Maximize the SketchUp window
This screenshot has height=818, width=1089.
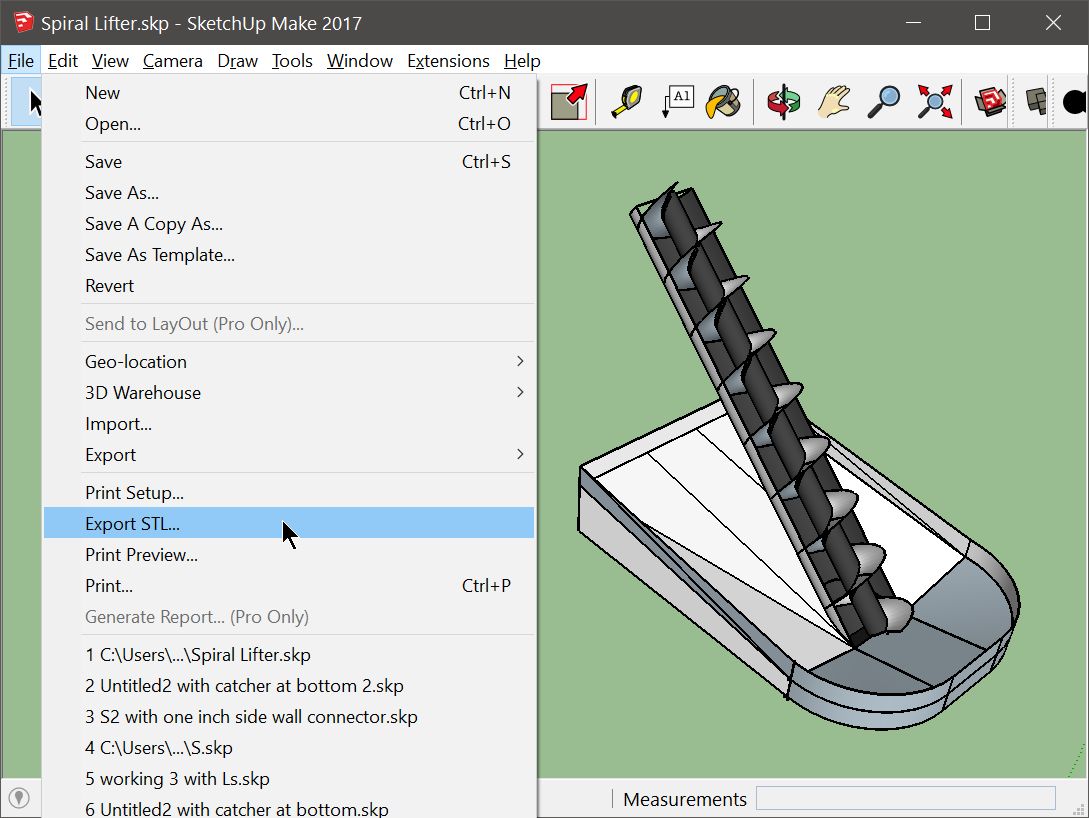click(982, 23)
